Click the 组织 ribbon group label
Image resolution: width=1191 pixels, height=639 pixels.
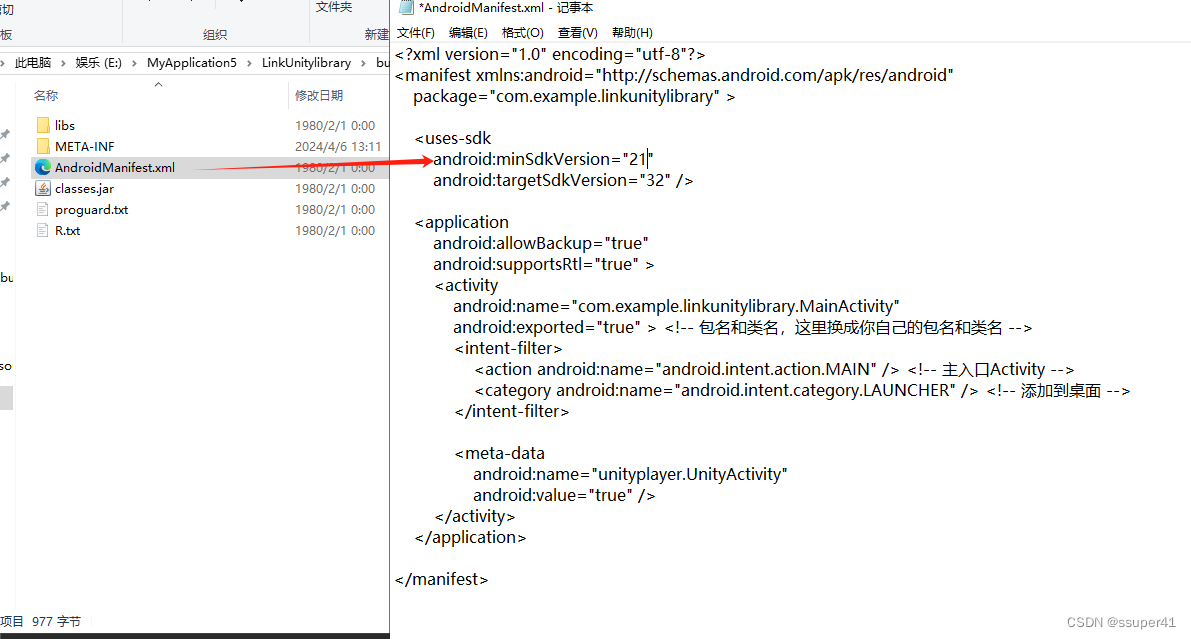(215, 34)
